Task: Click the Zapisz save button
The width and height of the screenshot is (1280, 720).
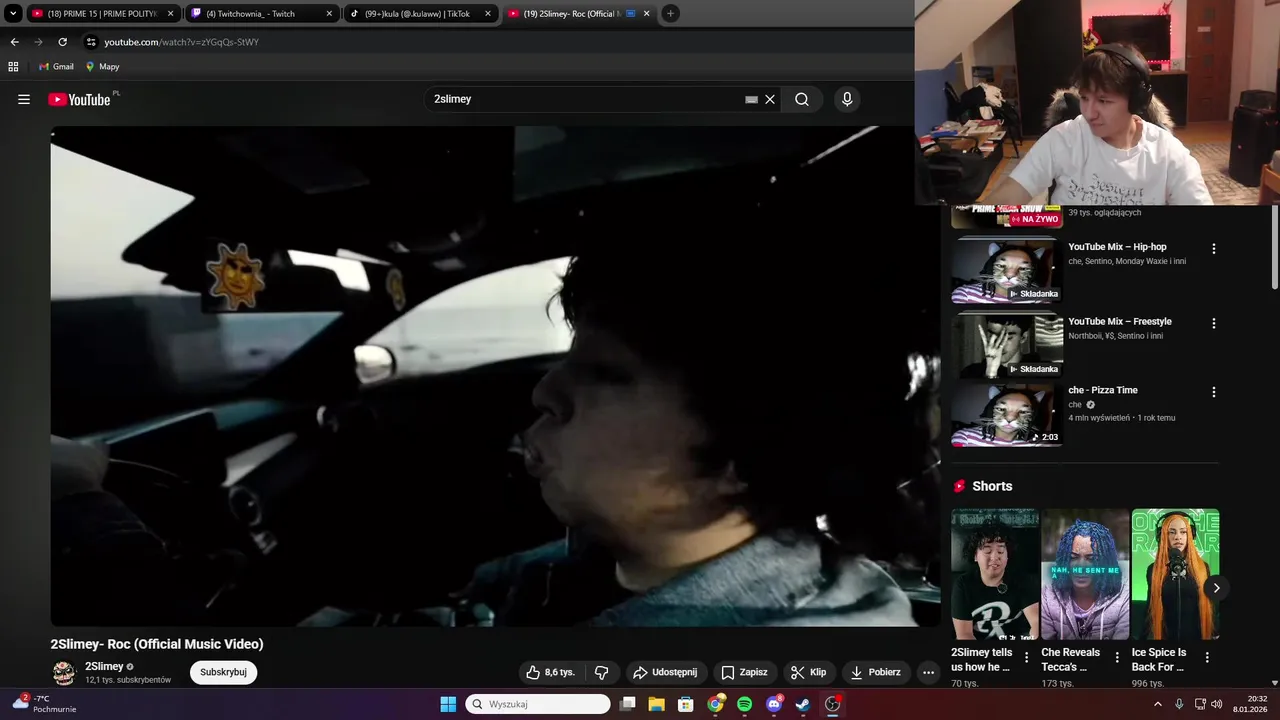Action: (745, 672)
